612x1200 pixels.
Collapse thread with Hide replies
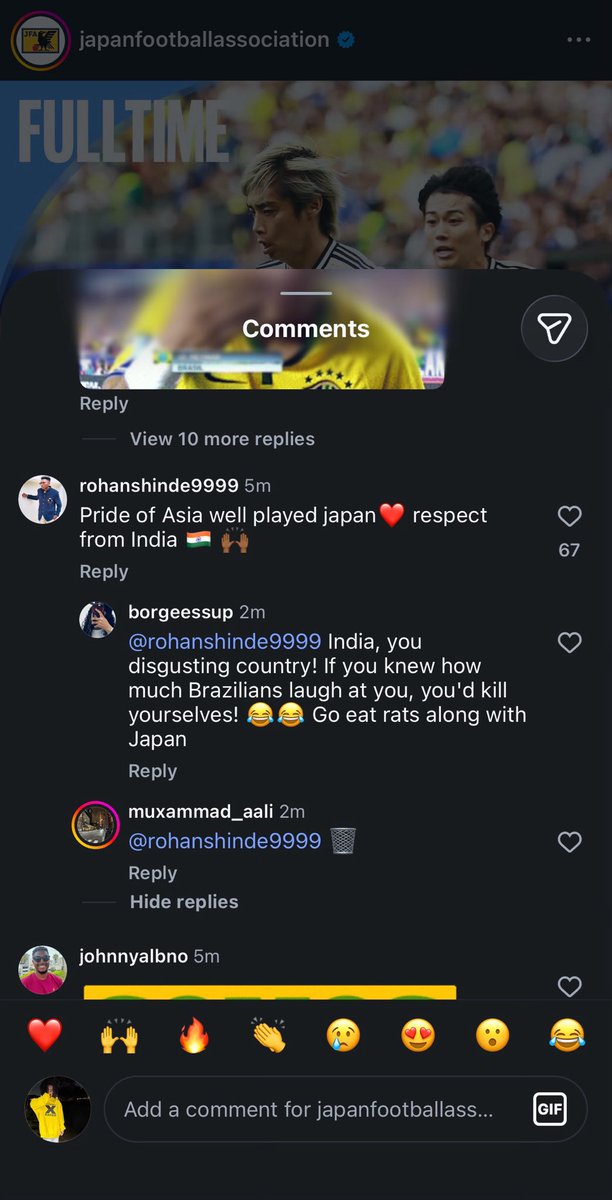tap(184, 902)
